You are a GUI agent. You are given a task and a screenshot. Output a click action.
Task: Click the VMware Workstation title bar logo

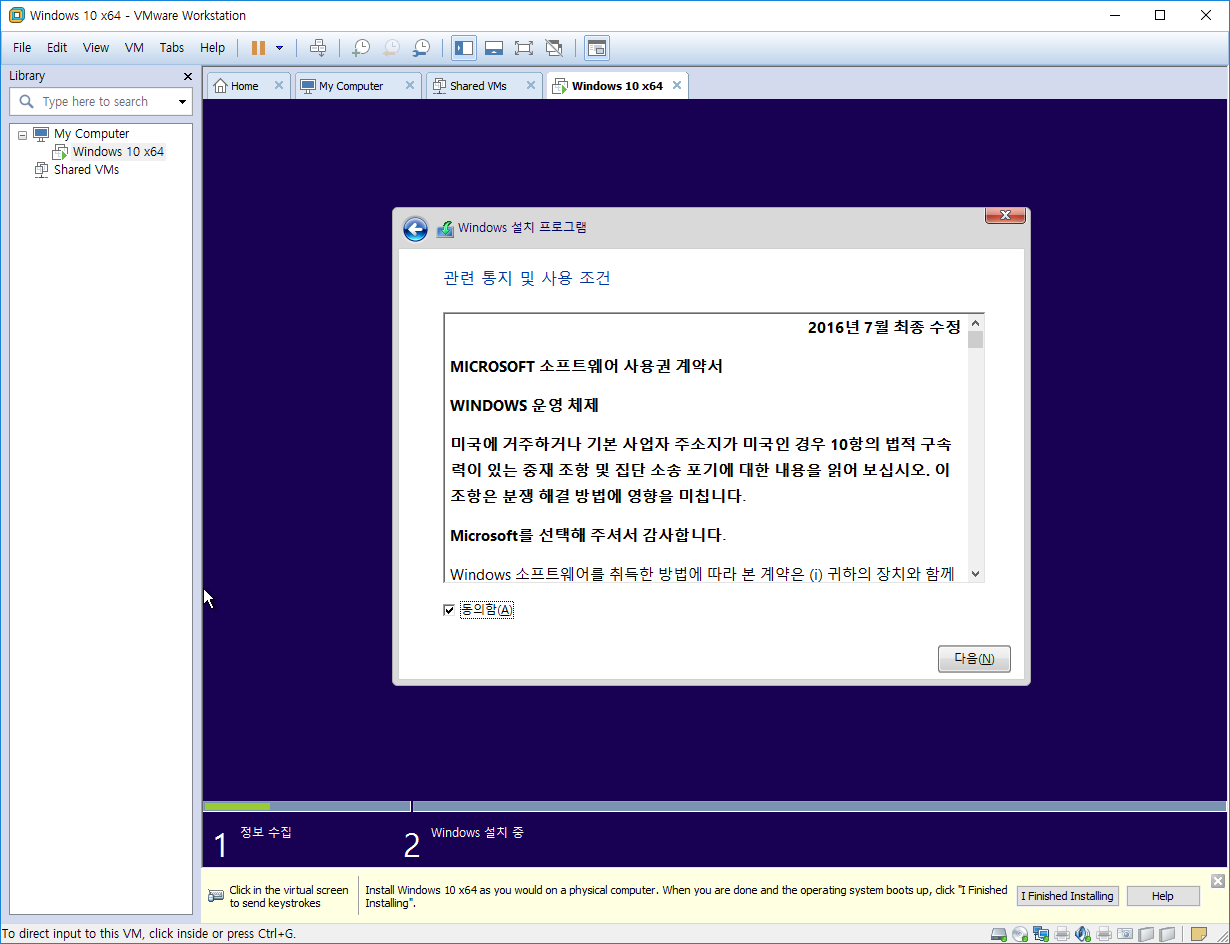click(x=16, y=15)
